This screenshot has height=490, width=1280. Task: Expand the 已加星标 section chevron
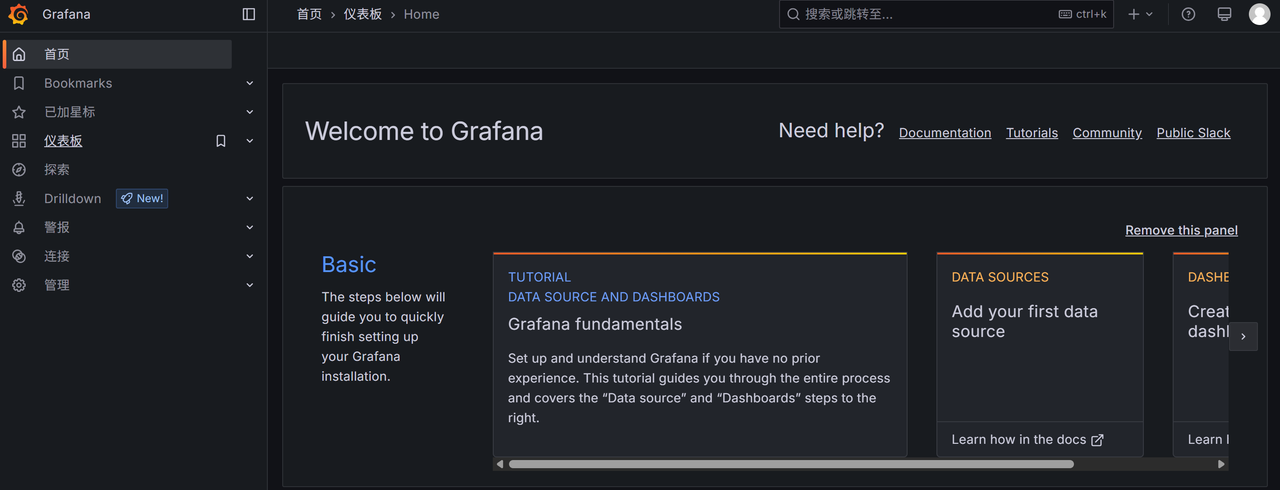coord(250,112)
